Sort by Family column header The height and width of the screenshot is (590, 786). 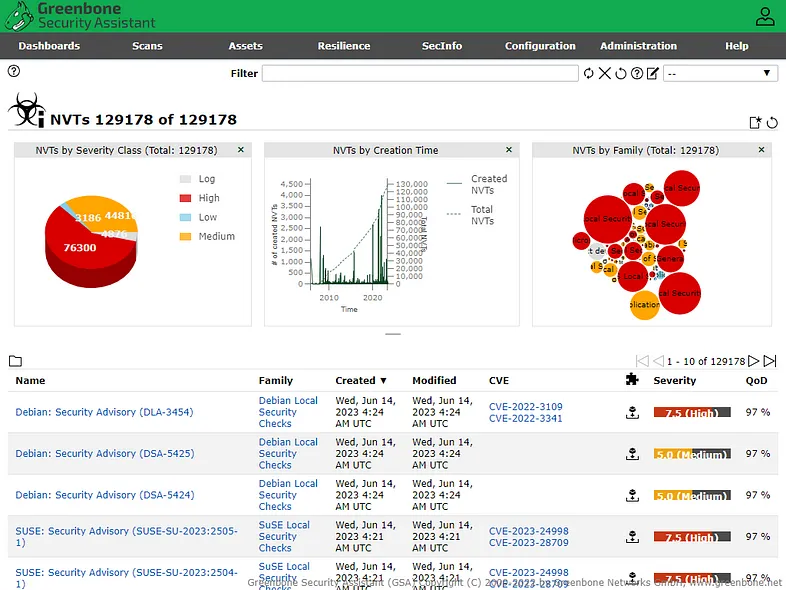[276, 380]
